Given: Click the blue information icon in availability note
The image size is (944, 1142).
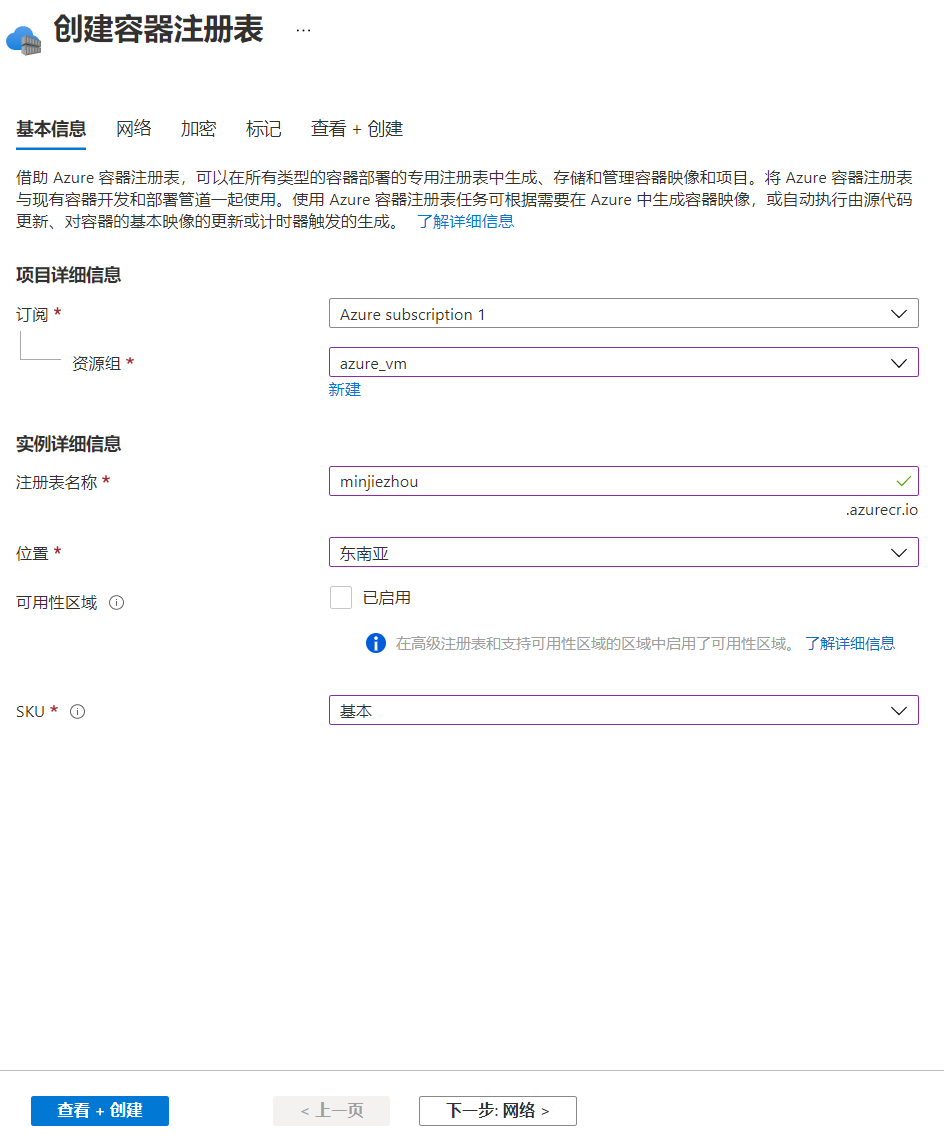Looking at the screenshot, I should point(376,643).
